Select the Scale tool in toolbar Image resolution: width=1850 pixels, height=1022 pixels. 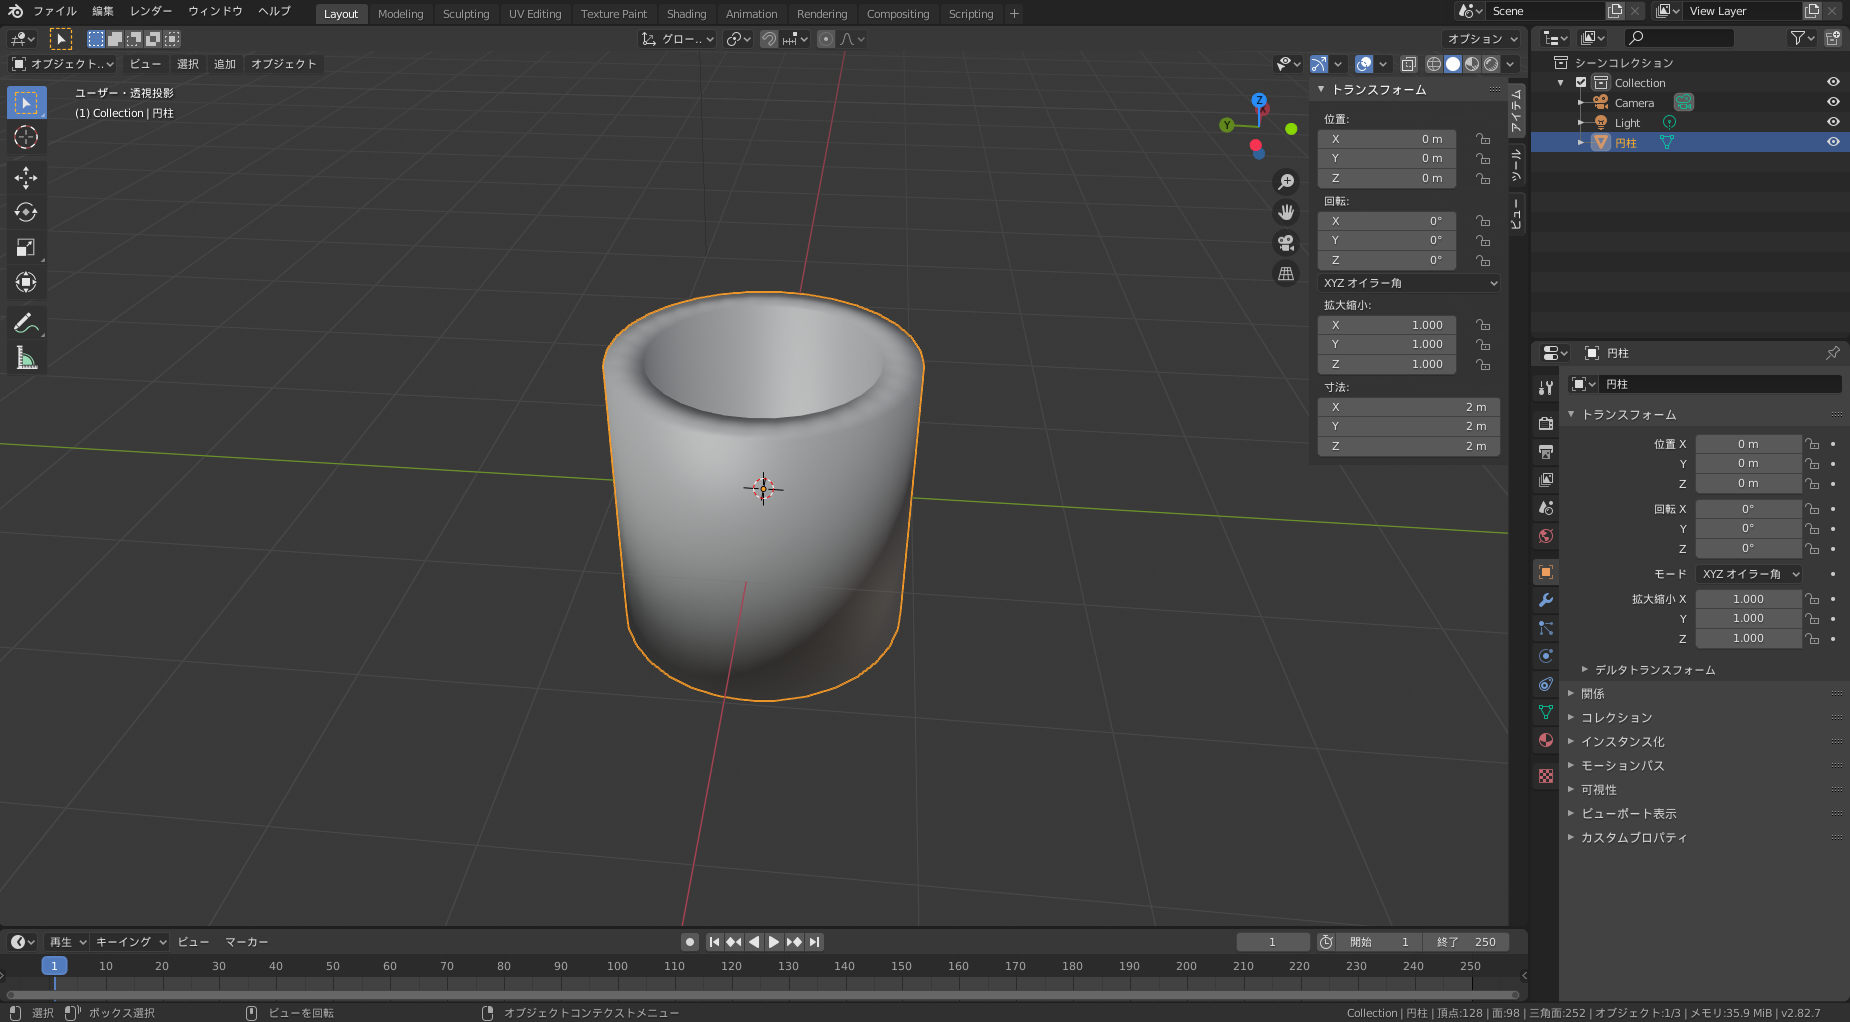[x=26, y=248]
